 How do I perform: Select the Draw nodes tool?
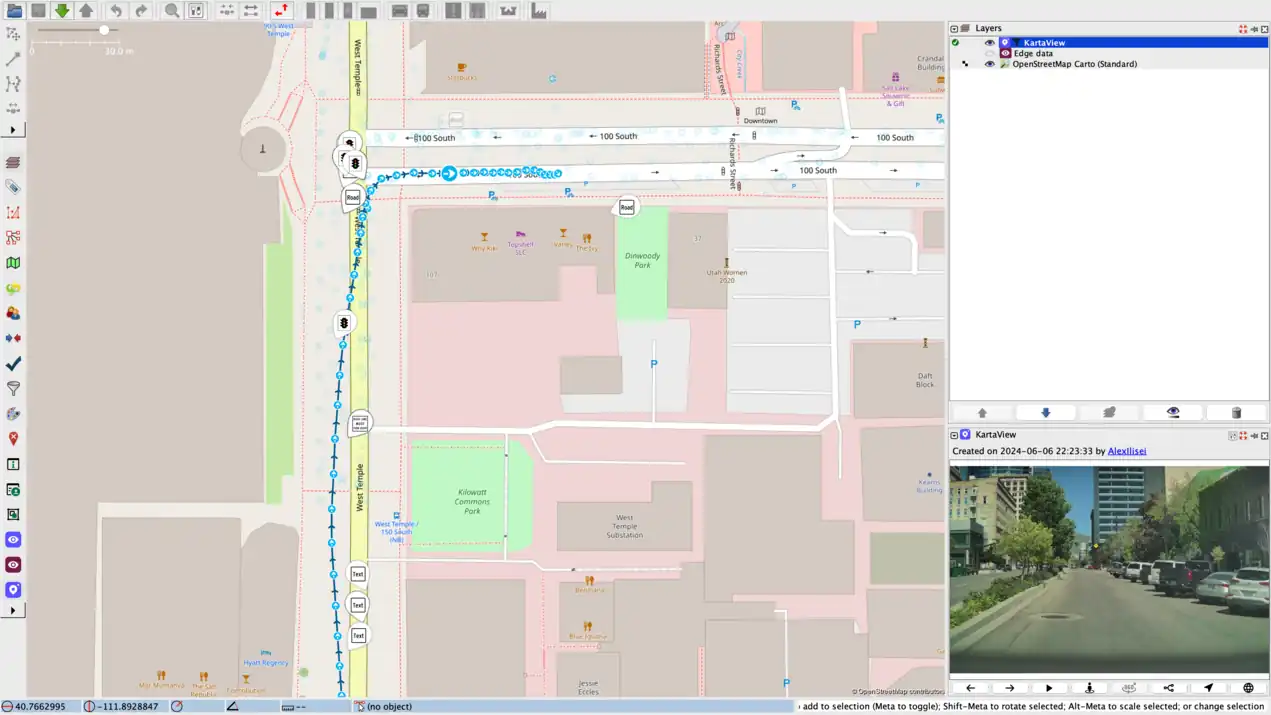point(13,59)
